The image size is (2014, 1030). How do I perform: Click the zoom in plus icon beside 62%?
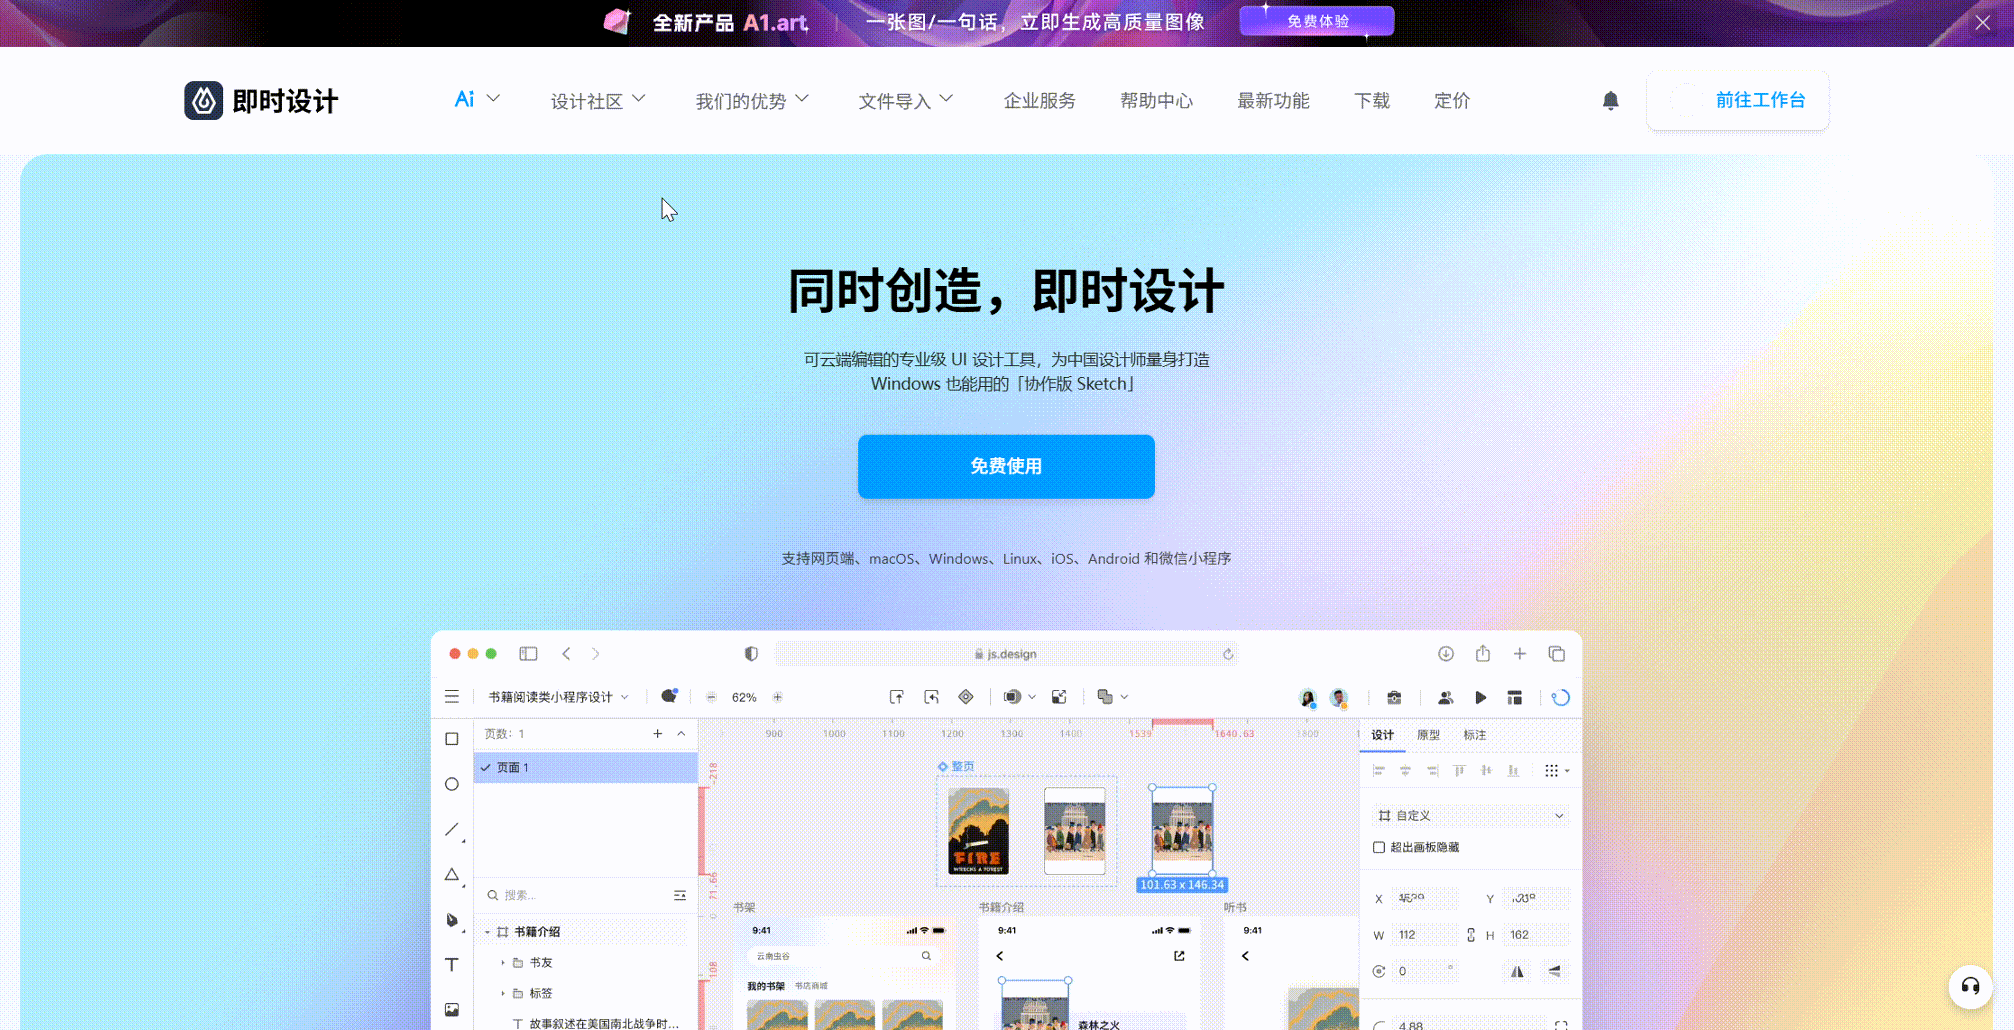(x=778, y=697)
